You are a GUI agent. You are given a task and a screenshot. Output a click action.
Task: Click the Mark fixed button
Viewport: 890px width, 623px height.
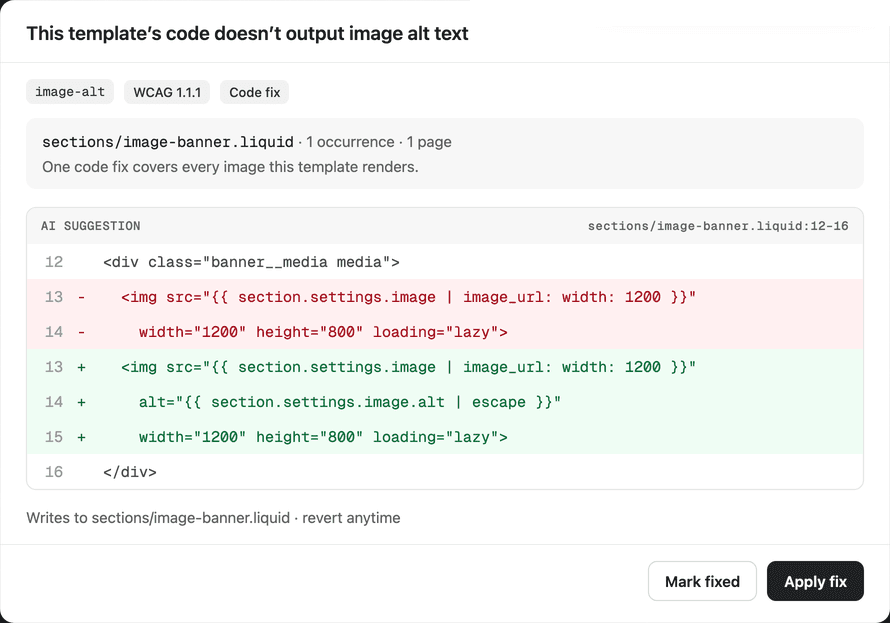click(x=702, y=581)
